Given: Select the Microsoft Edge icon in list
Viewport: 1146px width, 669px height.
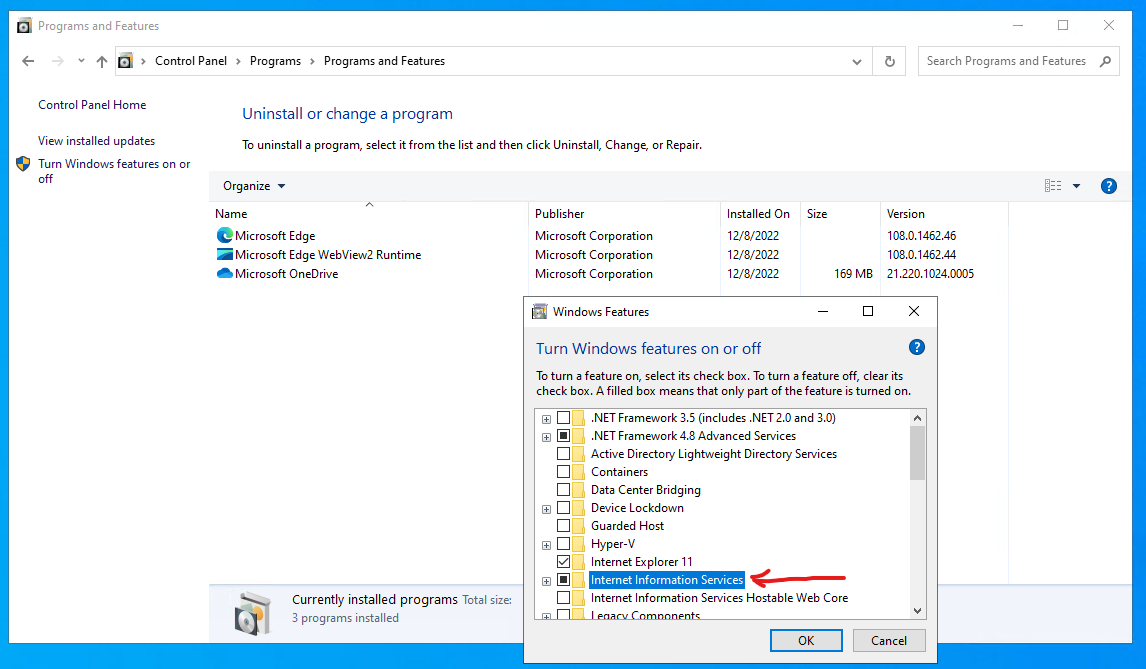Looking at the screenshot, I should coord(224,235).
